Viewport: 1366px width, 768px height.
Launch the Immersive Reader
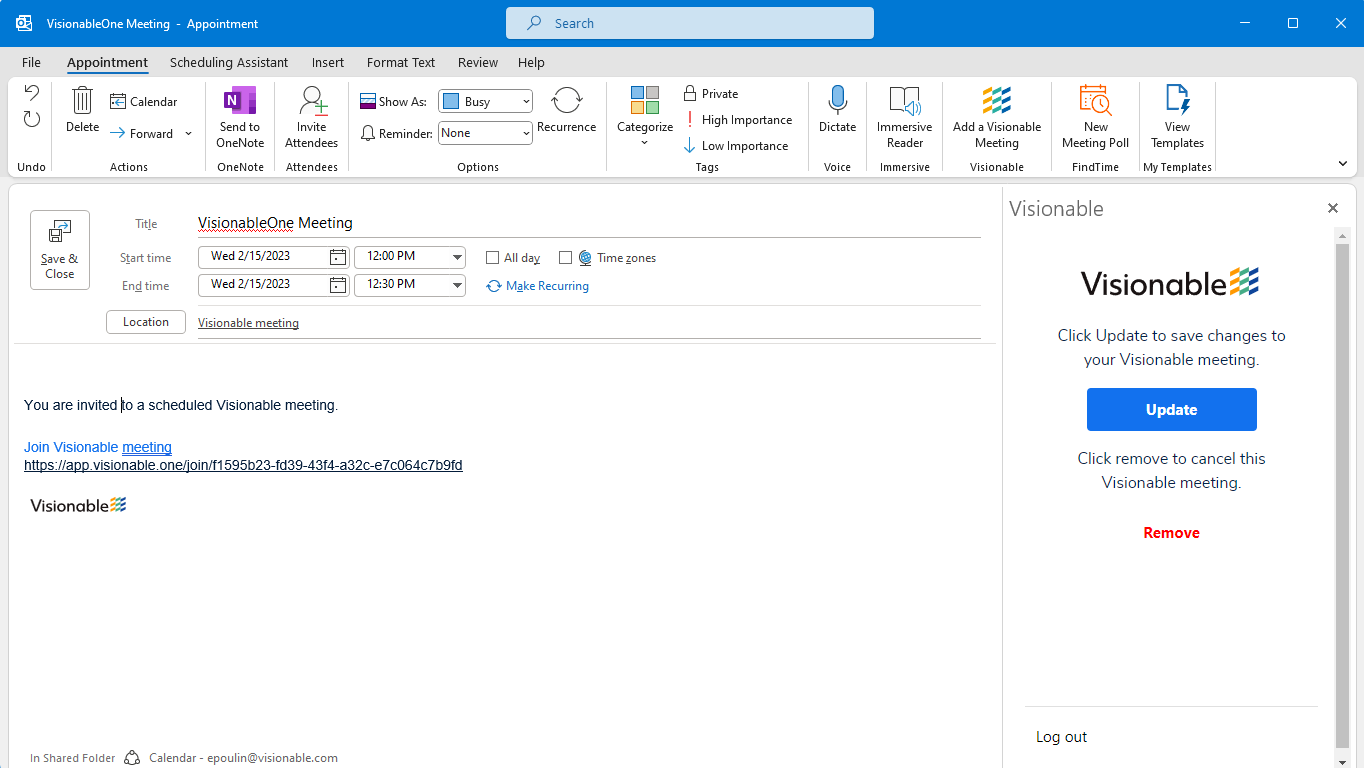[x=905, y=117]
